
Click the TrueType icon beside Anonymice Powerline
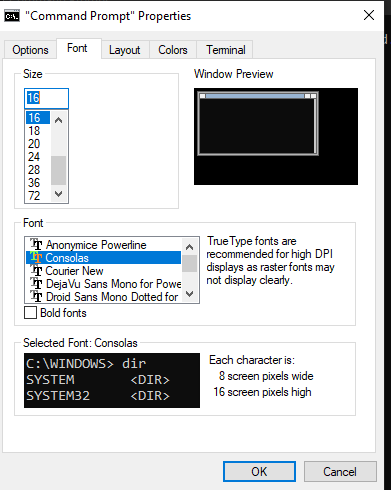coord(36,244)
